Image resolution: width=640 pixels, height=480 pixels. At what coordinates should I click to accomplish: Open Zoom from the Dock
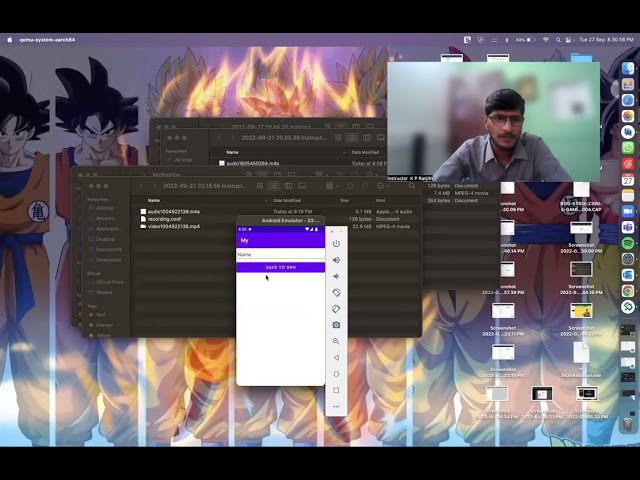[628, 211]
